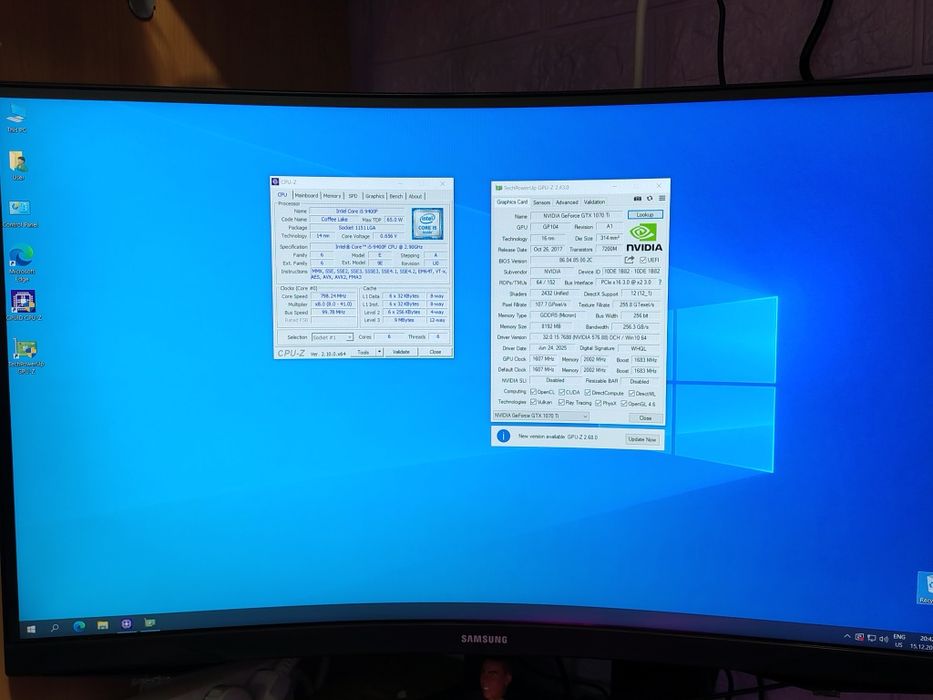
Task: Click the BIOS share/export icon in GPU-Z
Action: click(x=629, y=260)
